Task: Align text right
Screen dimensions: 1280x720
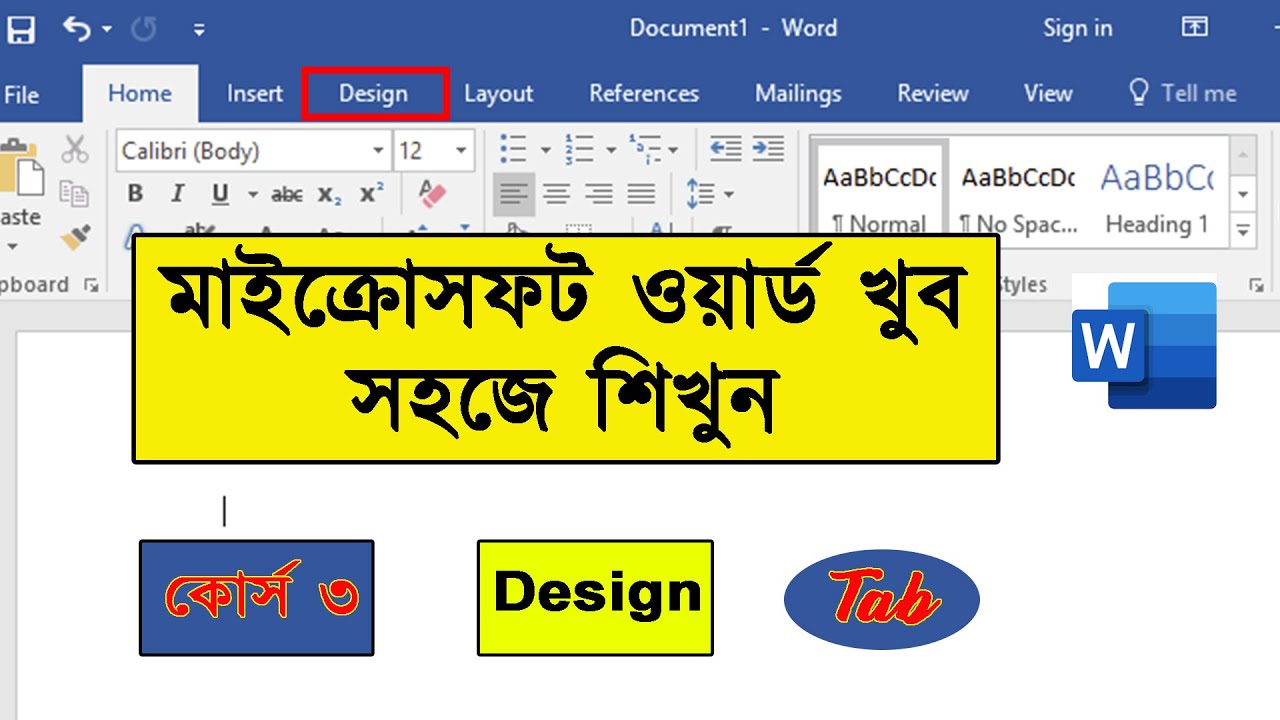Action: tap(599, 194)
